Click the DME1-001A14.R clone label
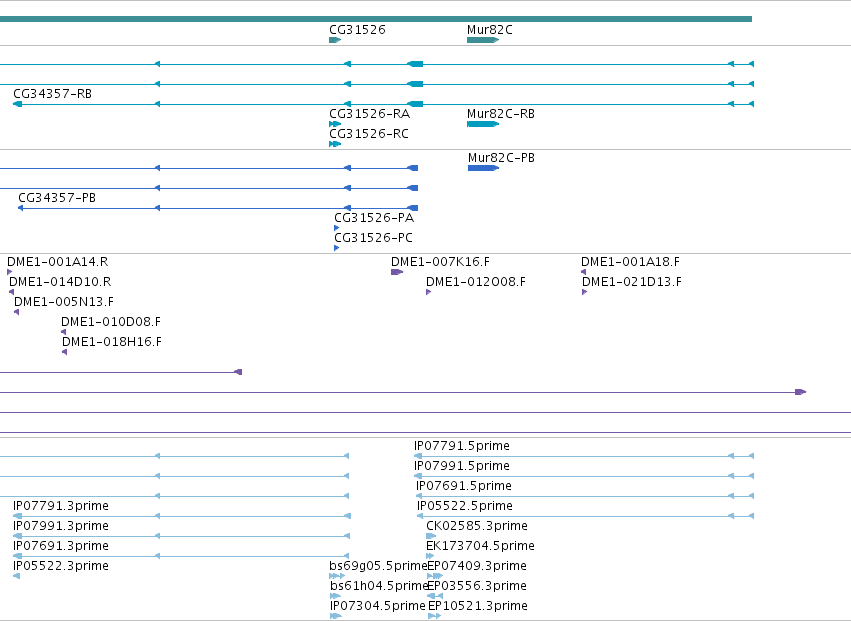This screenshot has height=621, width=851. tap(58, 262)
